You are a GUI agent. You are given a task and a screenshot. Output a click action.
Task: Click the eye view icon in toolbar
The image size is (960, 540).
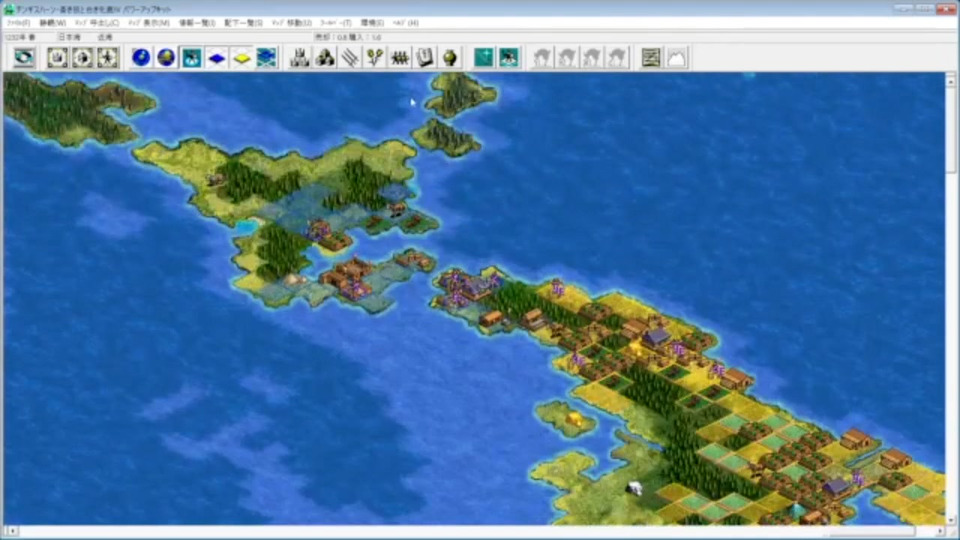point(24,58)
